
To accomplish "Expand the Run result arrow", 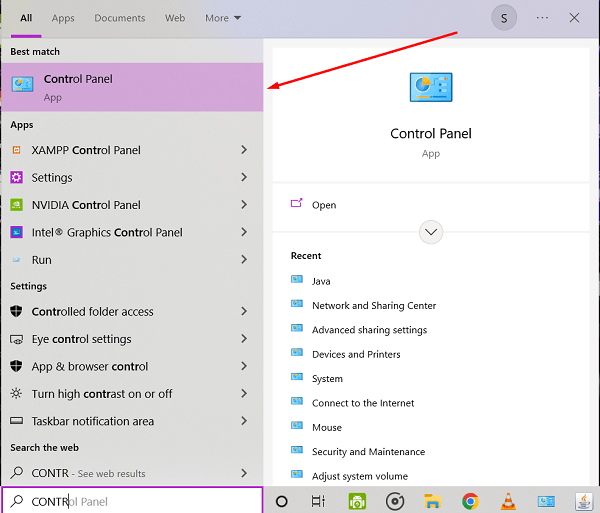I will click(244, 259).
